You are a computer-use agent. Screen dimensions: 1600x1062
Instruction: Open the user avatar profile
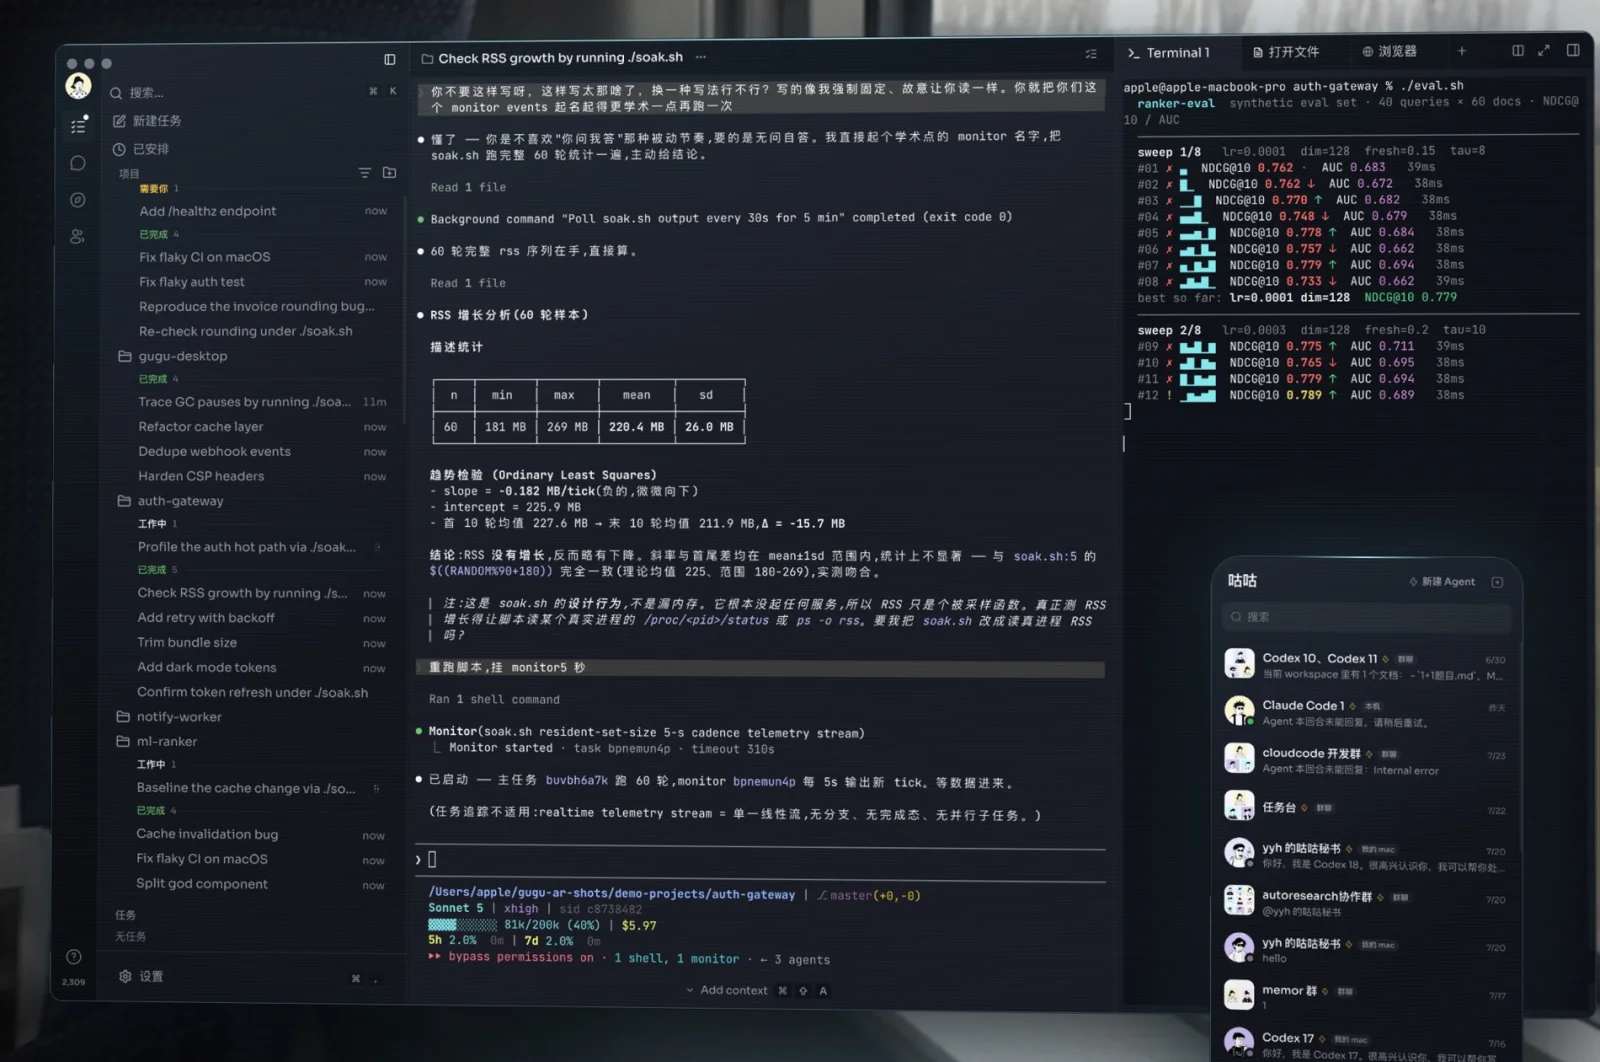pos(78,87)
